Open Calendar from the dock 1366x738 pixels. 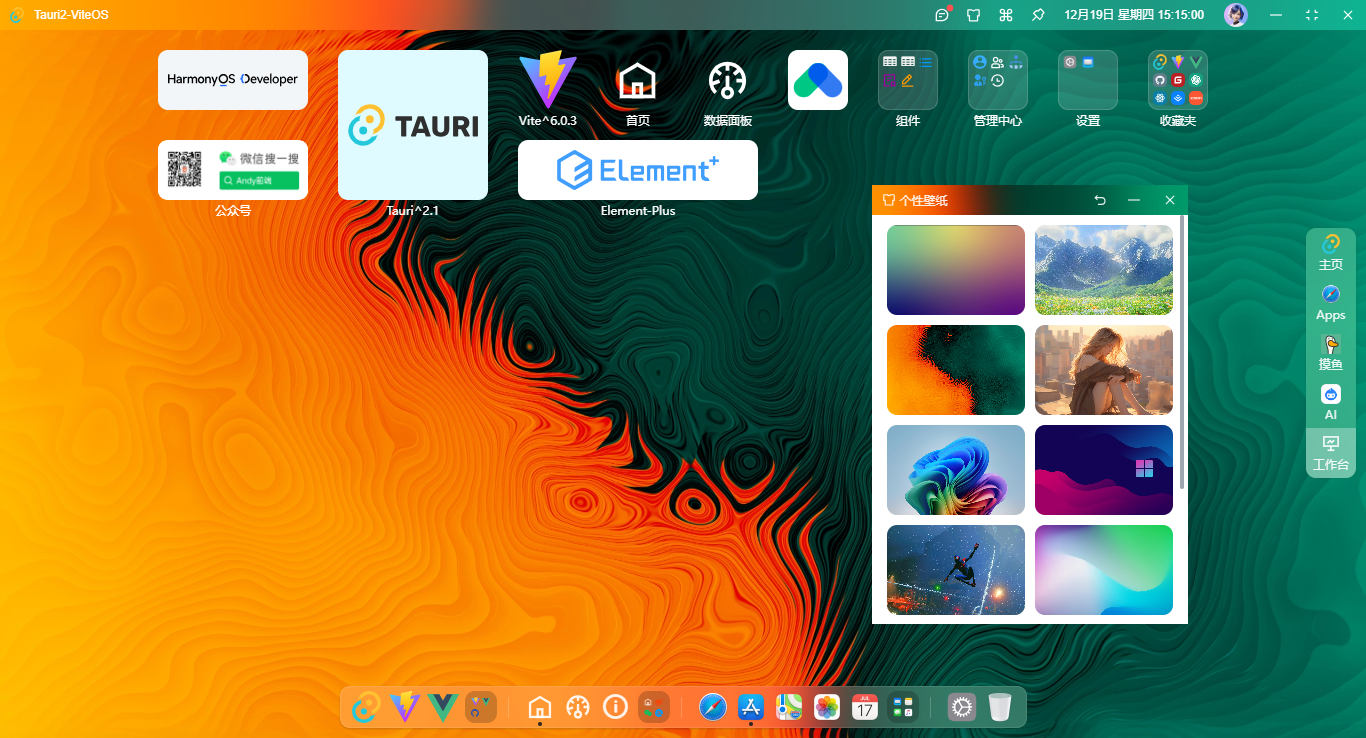pos(865,707)
